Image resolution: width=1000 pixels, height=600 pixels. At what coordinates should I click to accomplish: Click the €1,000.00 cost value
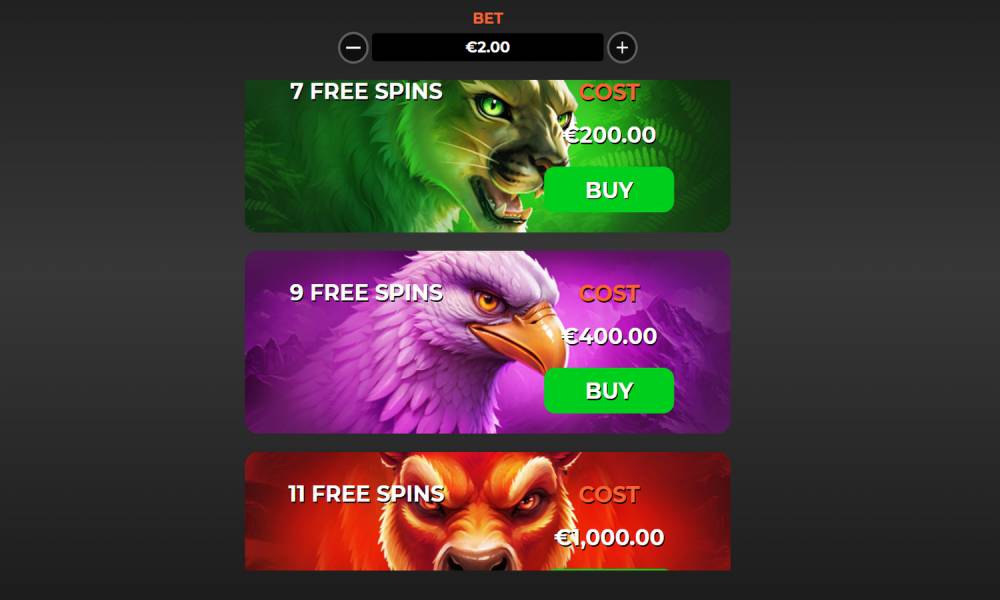(x=609, y=538)
